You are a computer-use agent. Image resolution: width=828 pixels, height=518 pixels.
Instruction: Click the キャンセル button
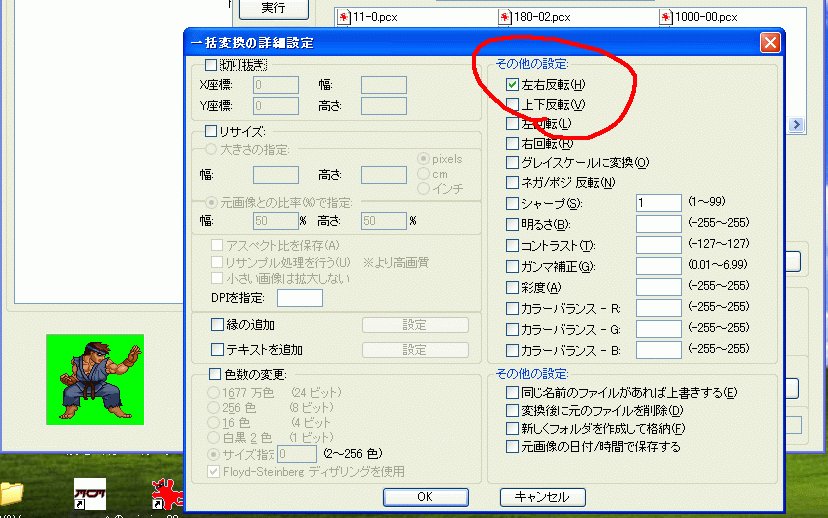(x=542, y=497)
